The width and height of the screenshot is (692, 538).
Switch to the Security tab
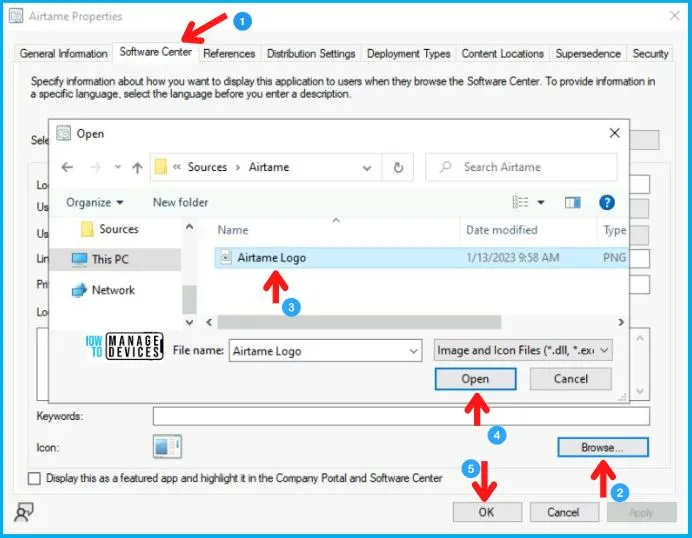tap(650, 53)
